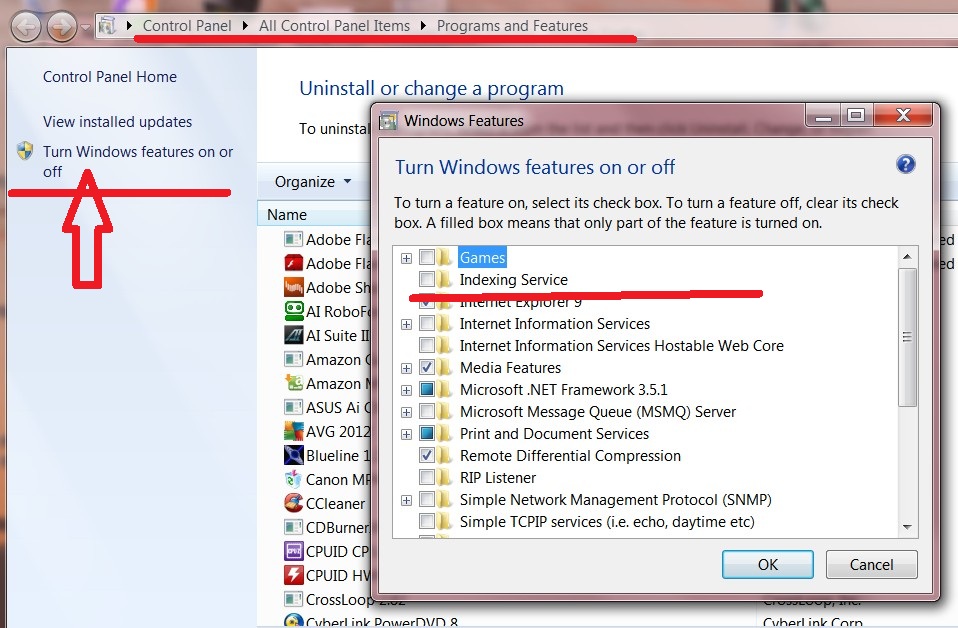Click the features list scroll up arrow
The width and height of the screenshot is (958, 628).
click(x=907, y=257)
